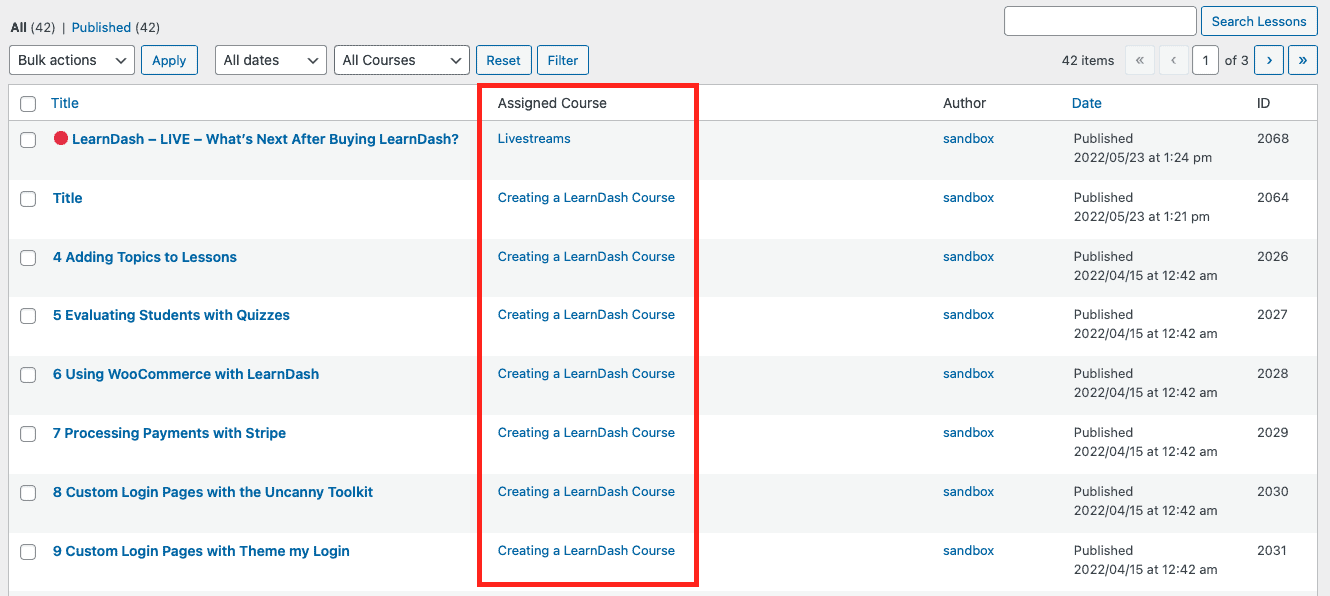This screenshot has height=596, width=1330.
Task: Select checkbox for 4 Adding Topics to Lessons
Action: pyautogui.click(x=28, y=258)
